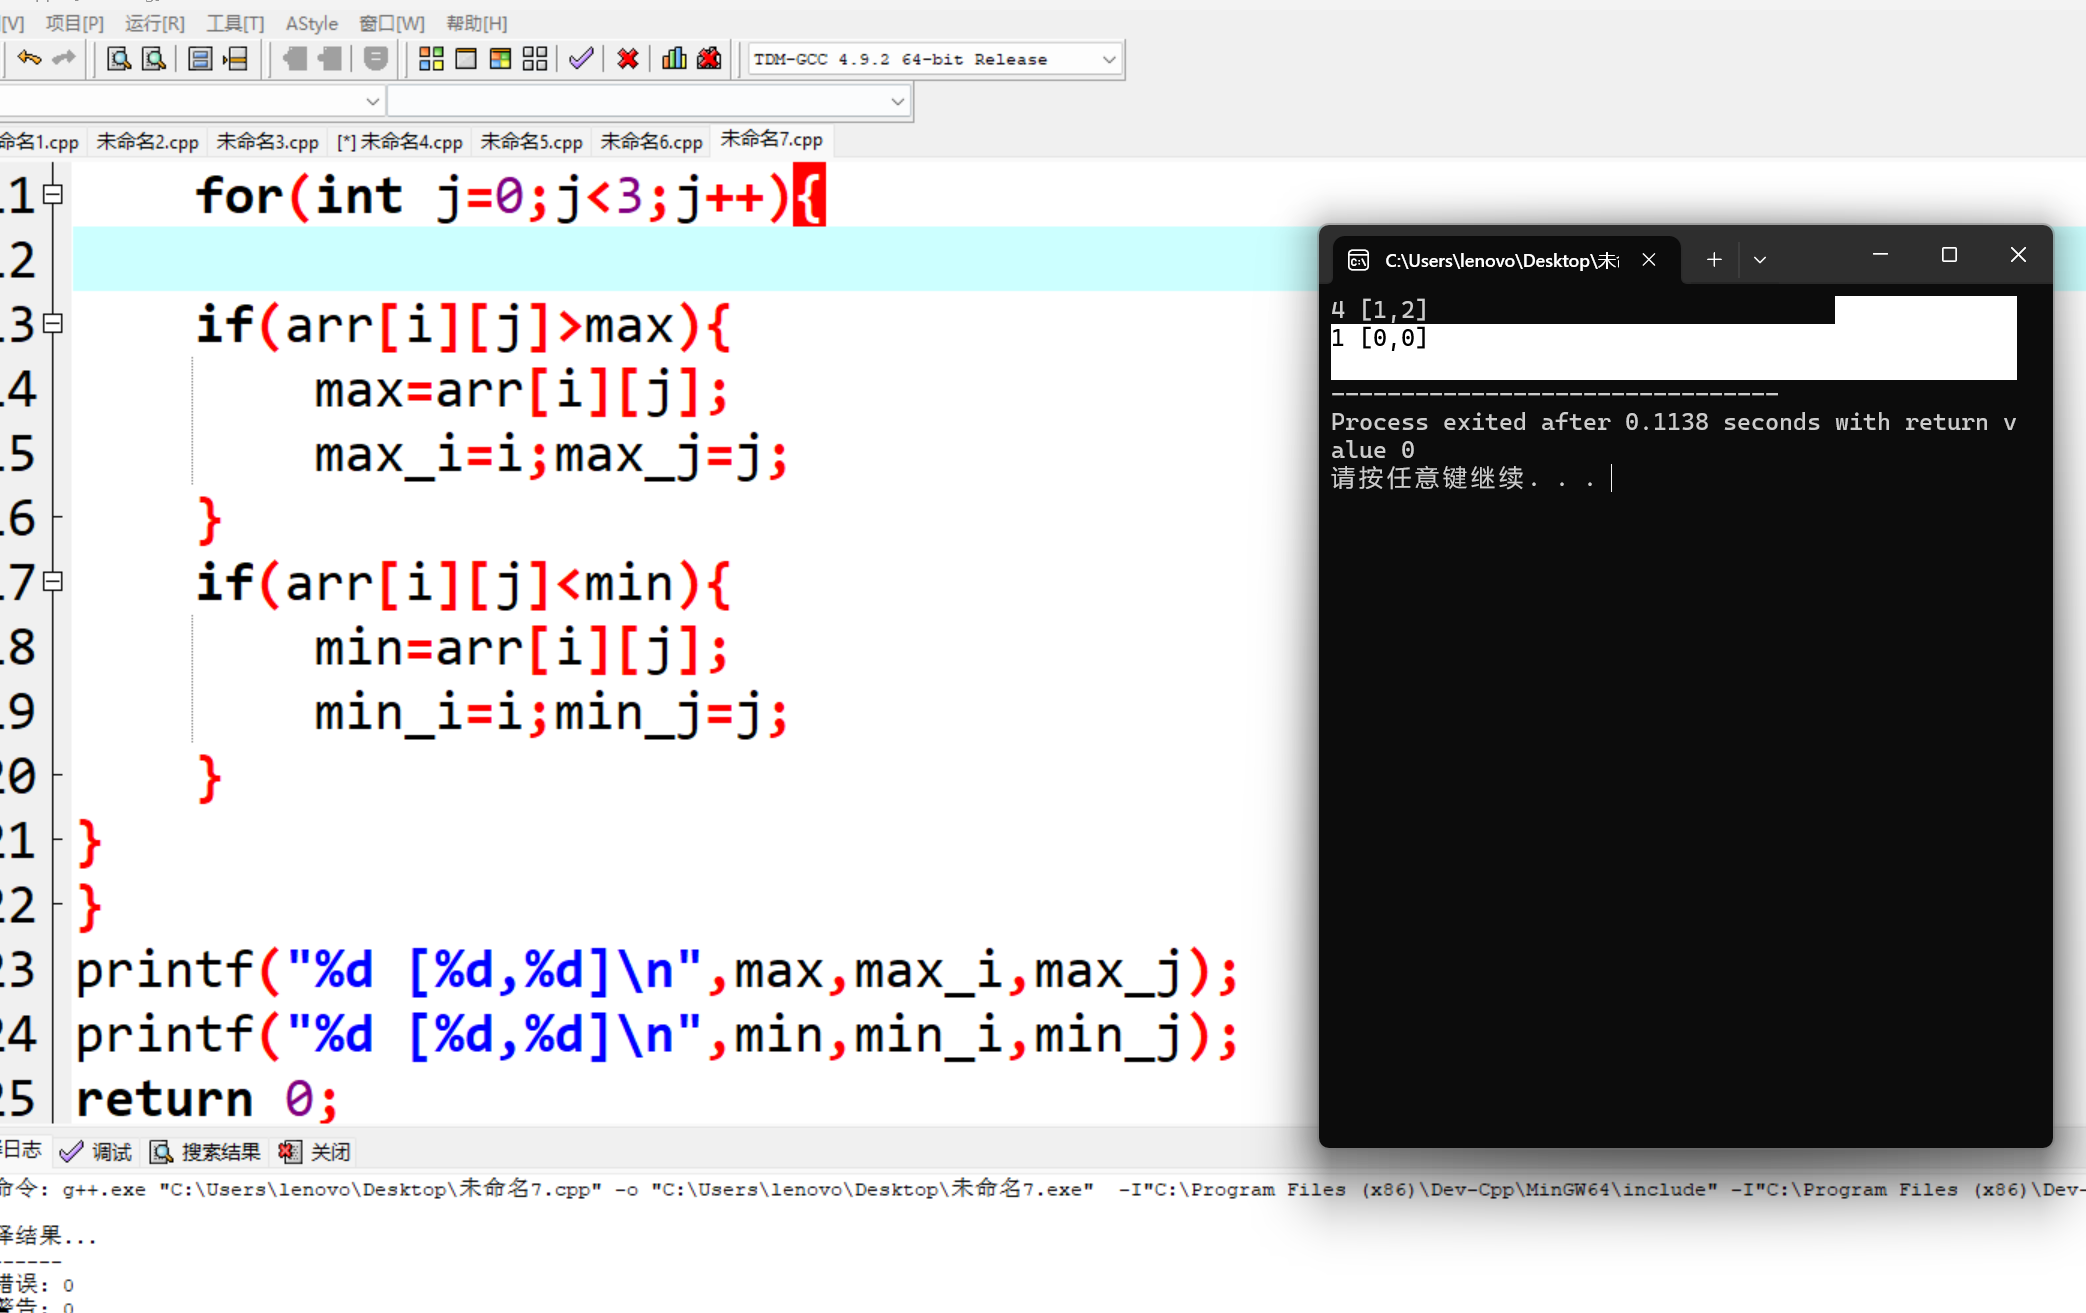Add a new terminal tab with plus
Viewport: 2086px width, 1313px height.
point(1714,260)
